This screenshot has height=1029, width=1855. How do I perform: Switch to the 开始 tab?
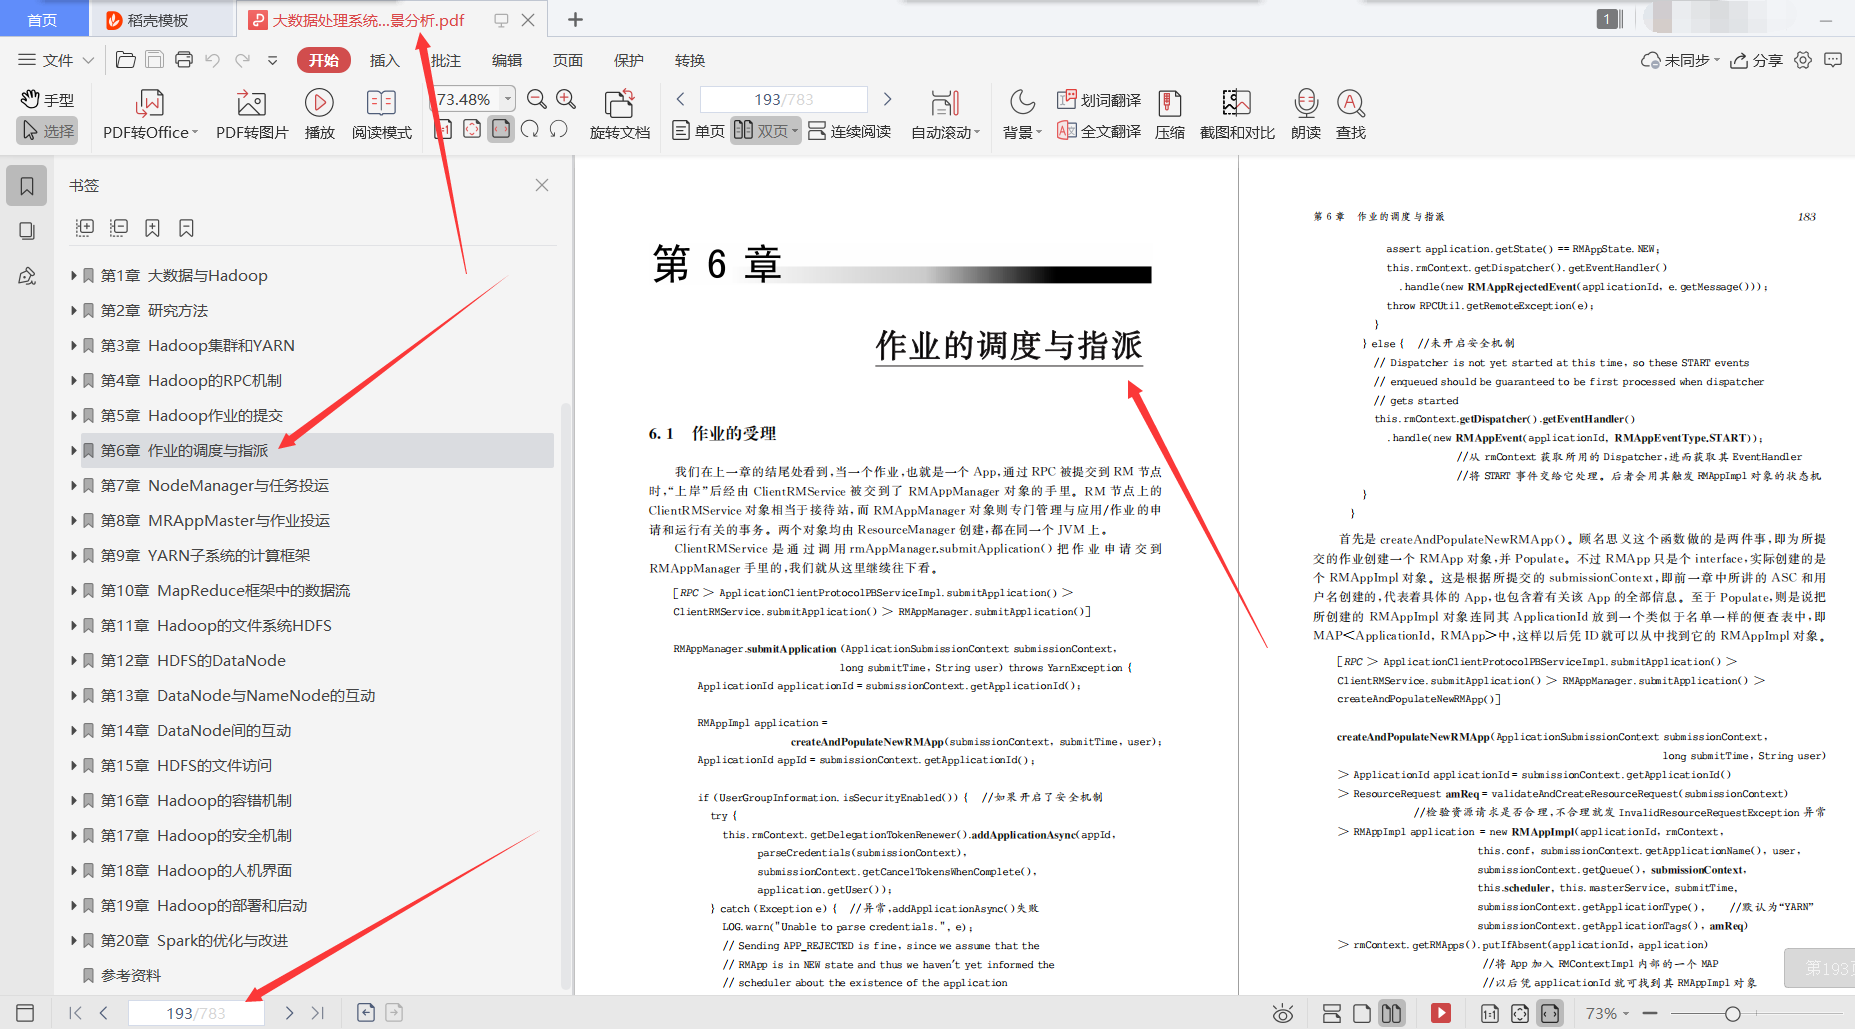coord(324,60)
